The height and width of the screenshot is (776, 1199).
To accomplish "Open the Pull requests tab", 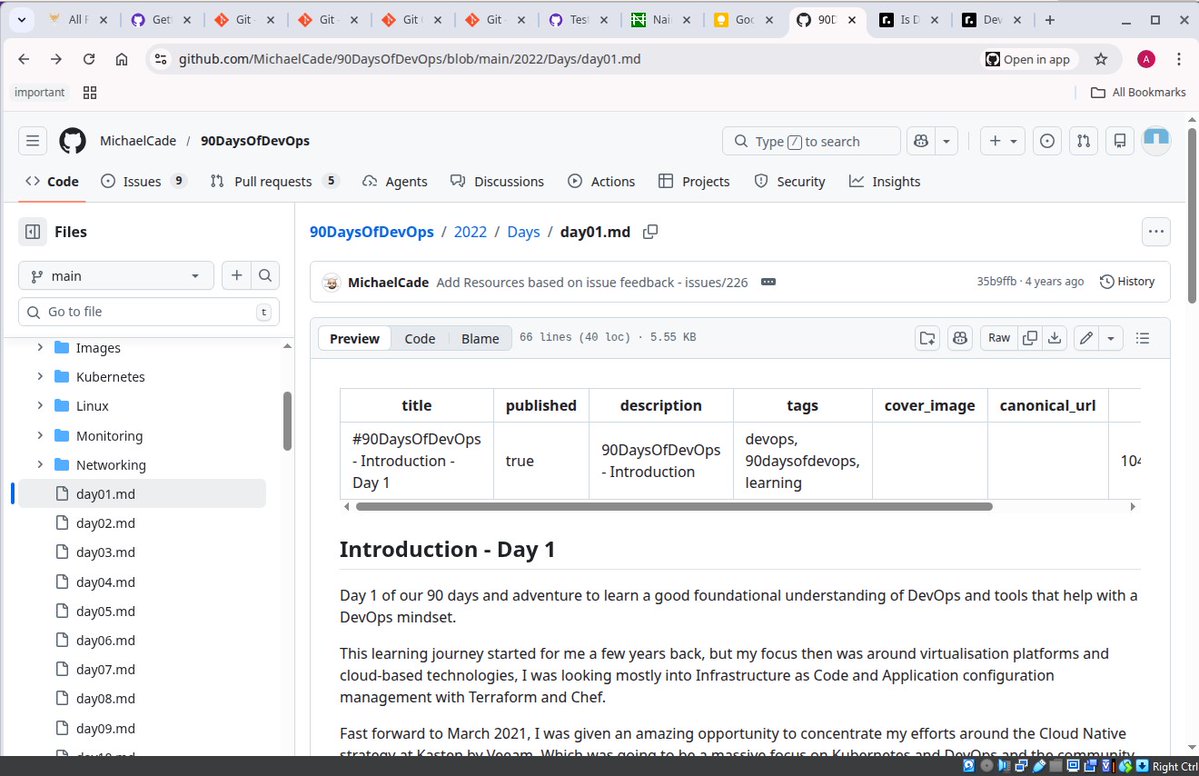I will click(274, 181).
